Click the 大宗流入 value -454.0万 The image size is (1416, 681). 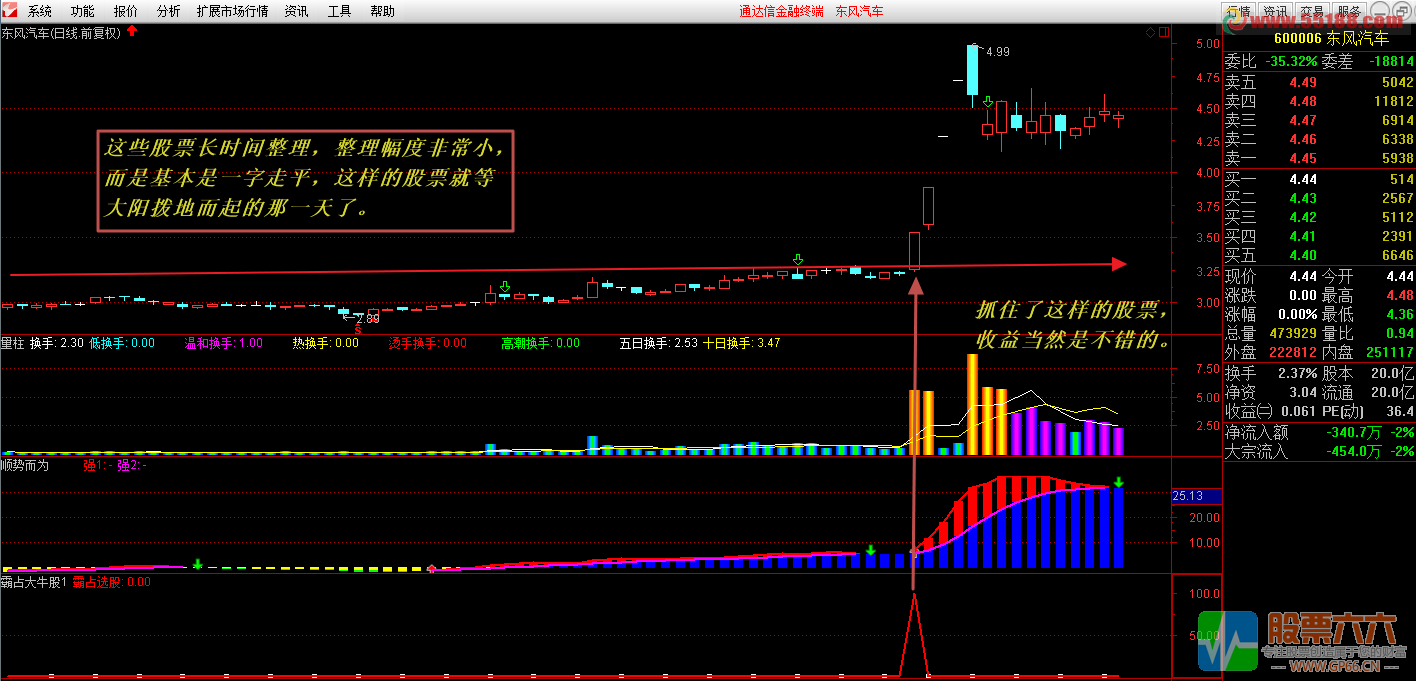click(1353, 451)
